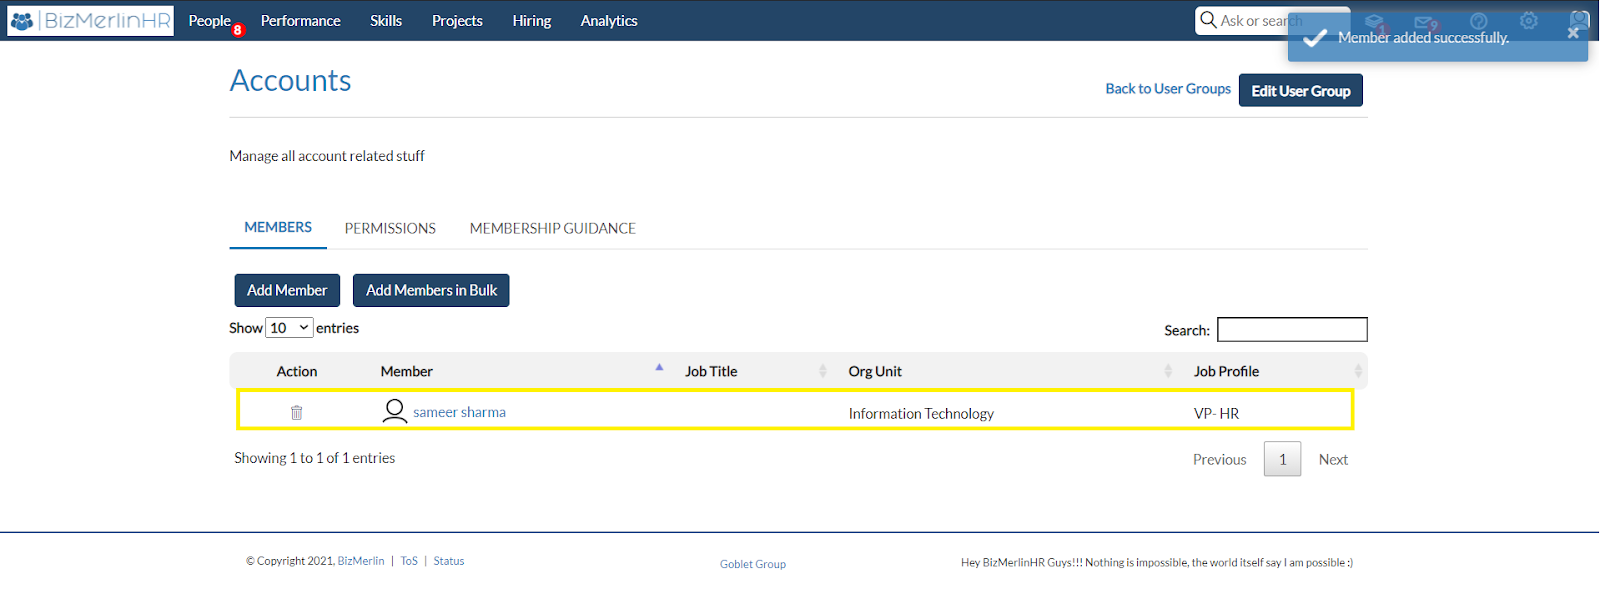The width and height of the screenshot is (1600, 589).
Task: Focus the table Search input field
Action: [1292, 330]
